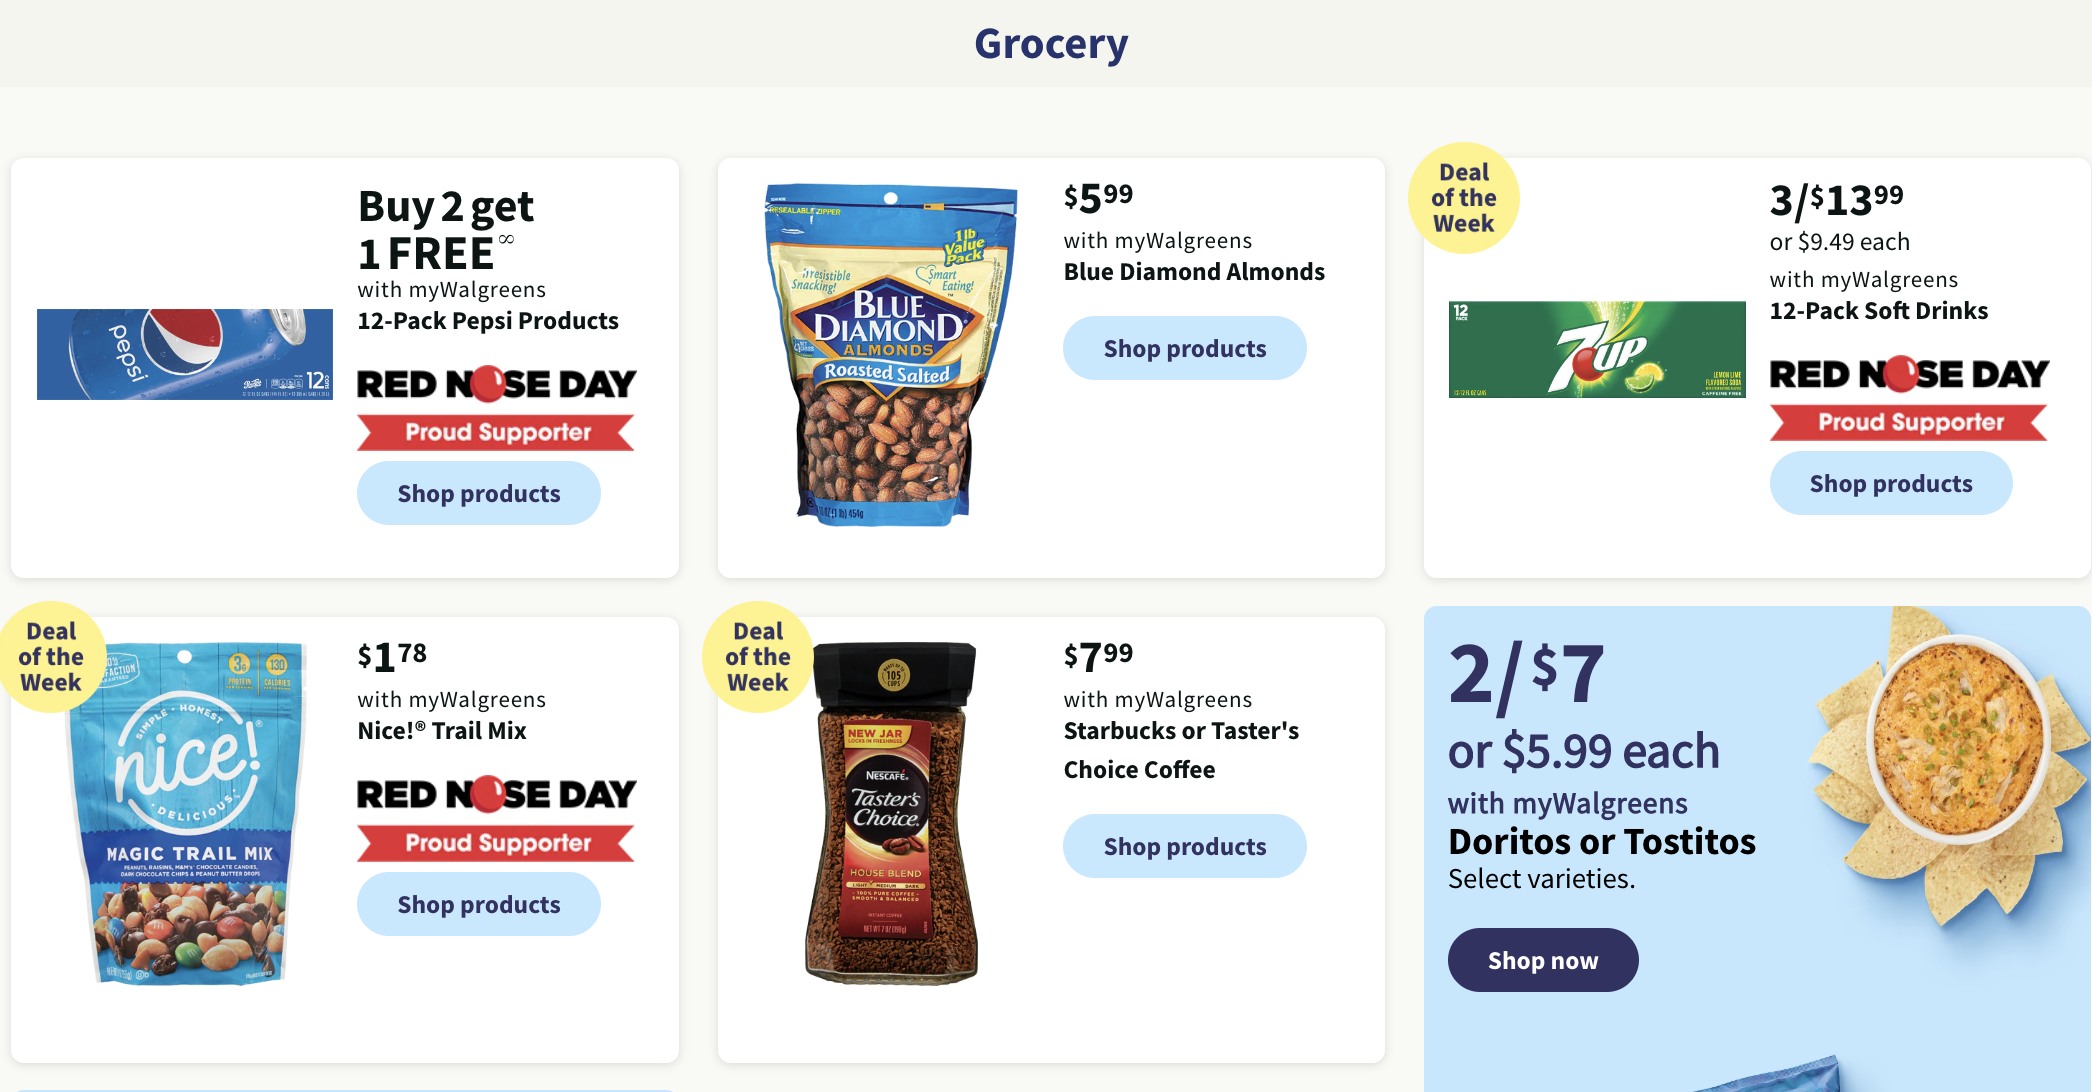Click the Red Nose Day badge under Pepsi deal
The image size is (2092, 1092).
495,405
